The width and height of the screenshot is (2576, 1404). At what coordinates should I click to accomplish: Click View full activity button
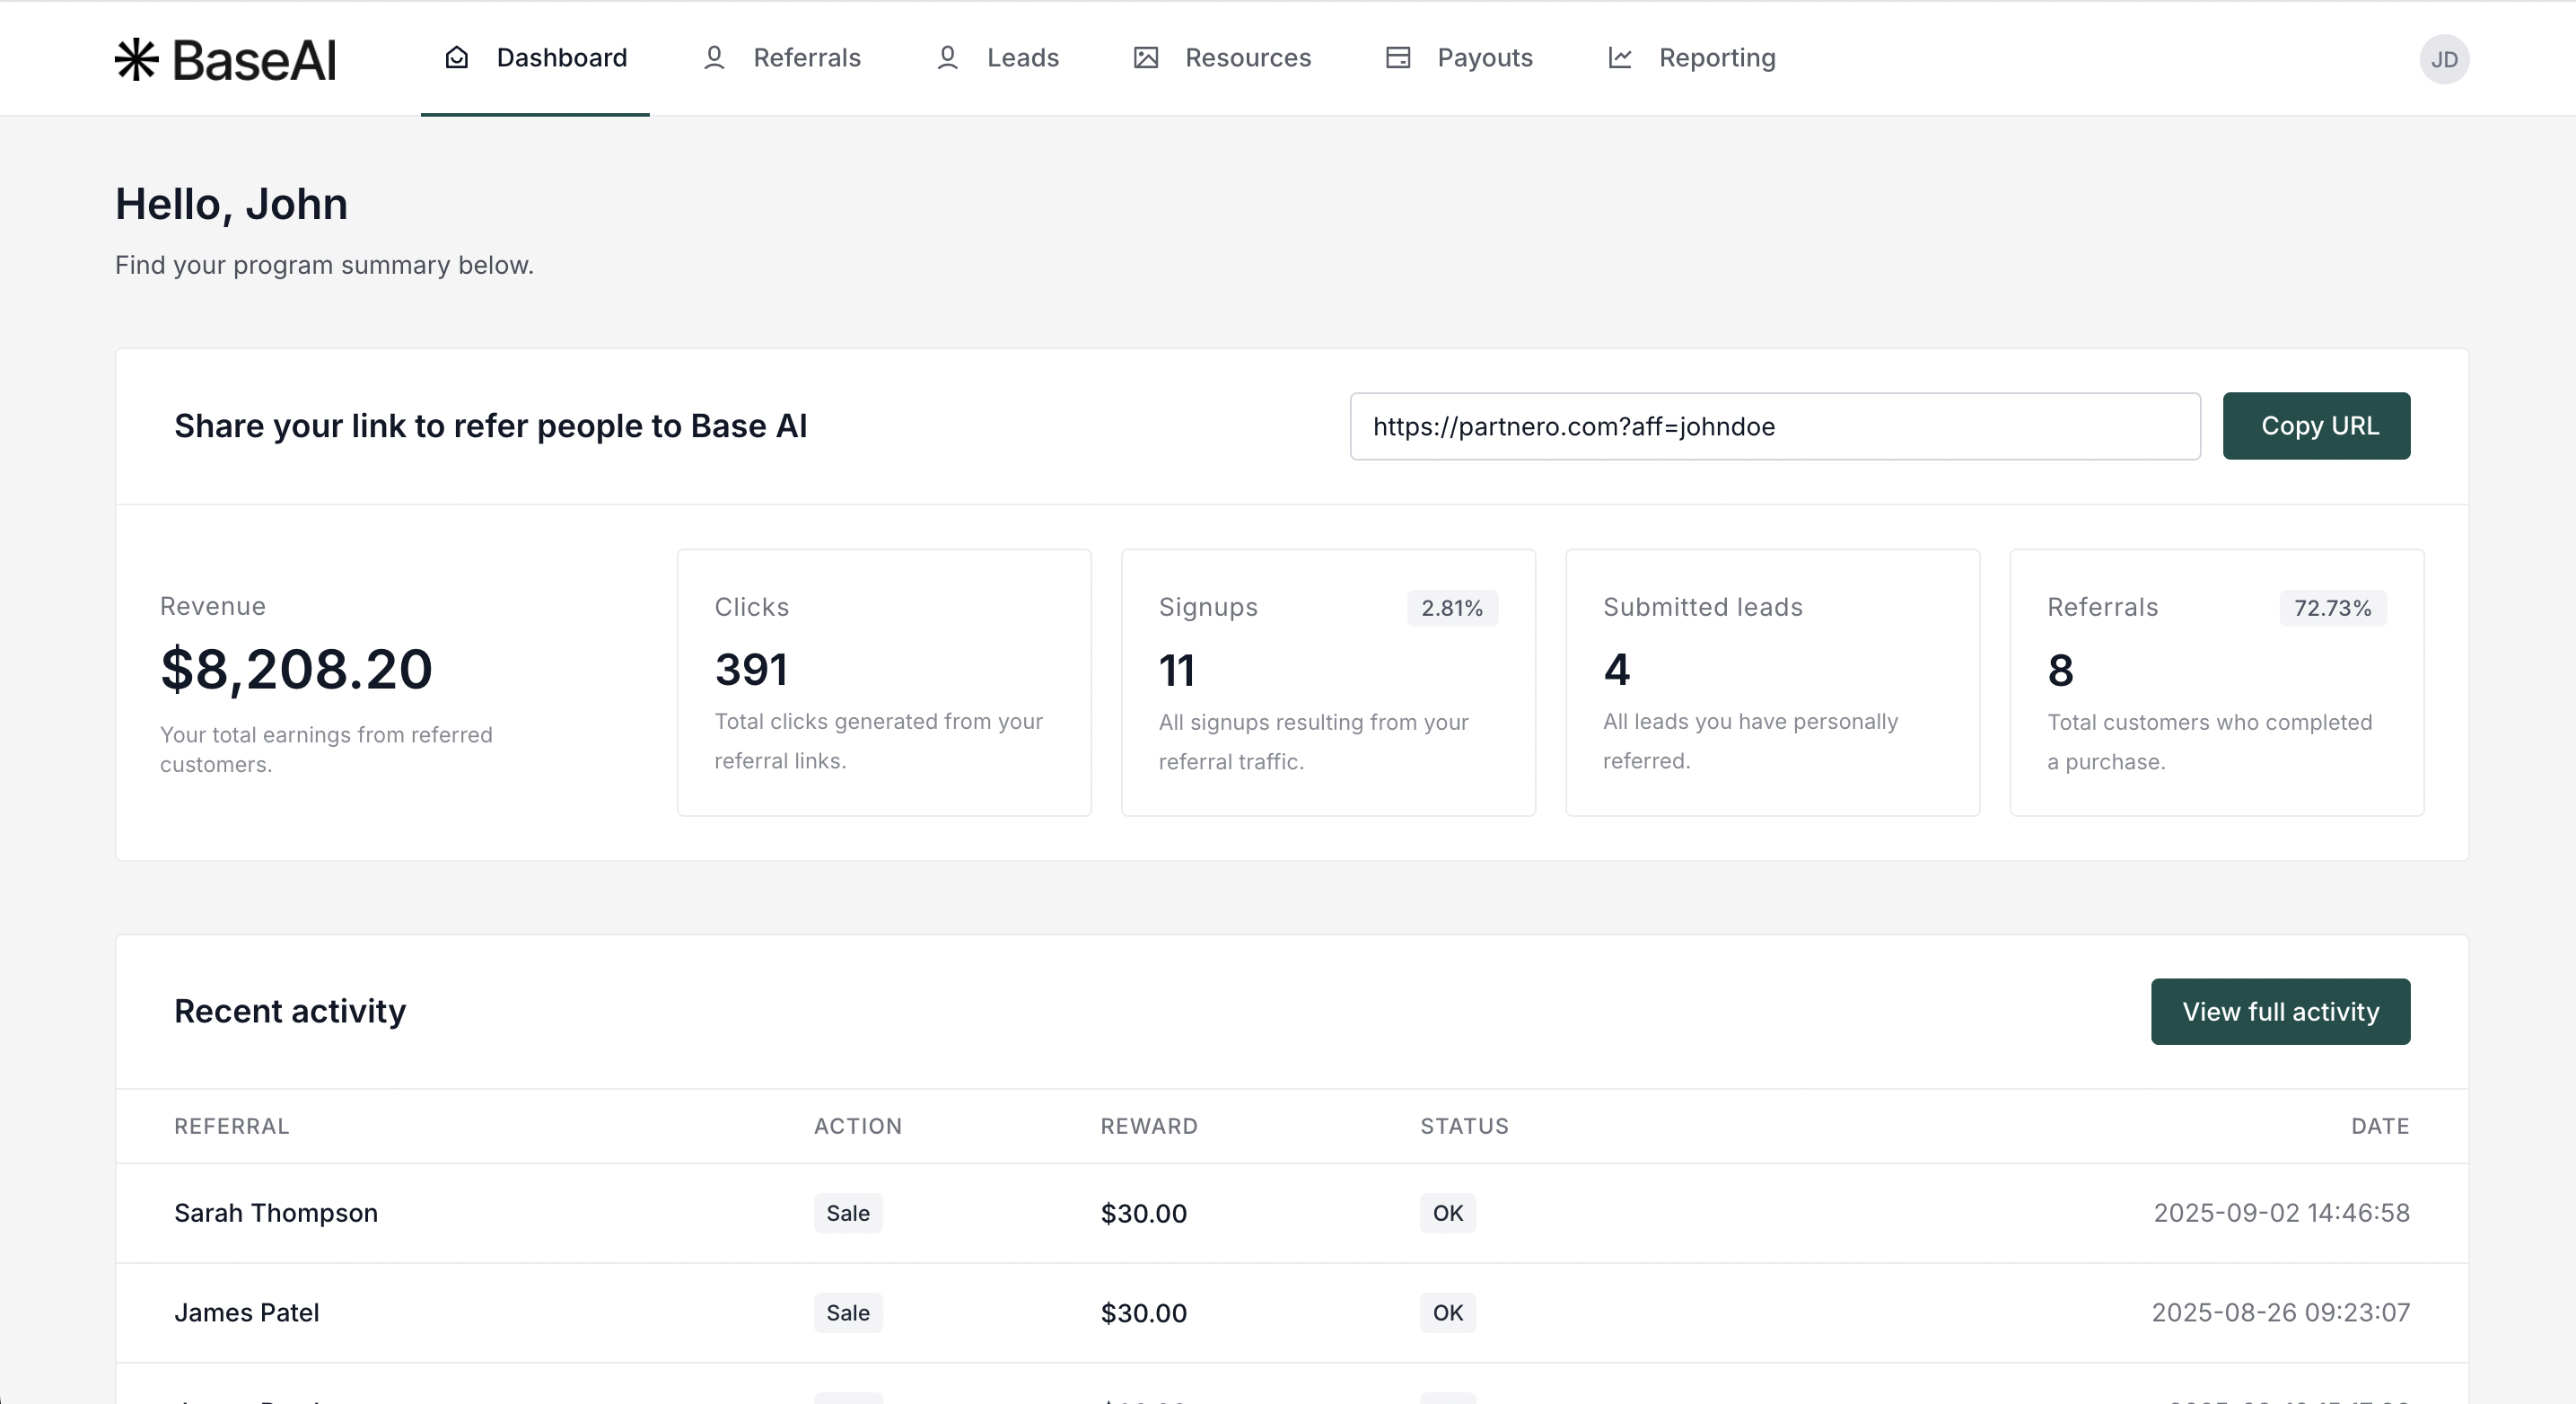click(2280, 1012)
